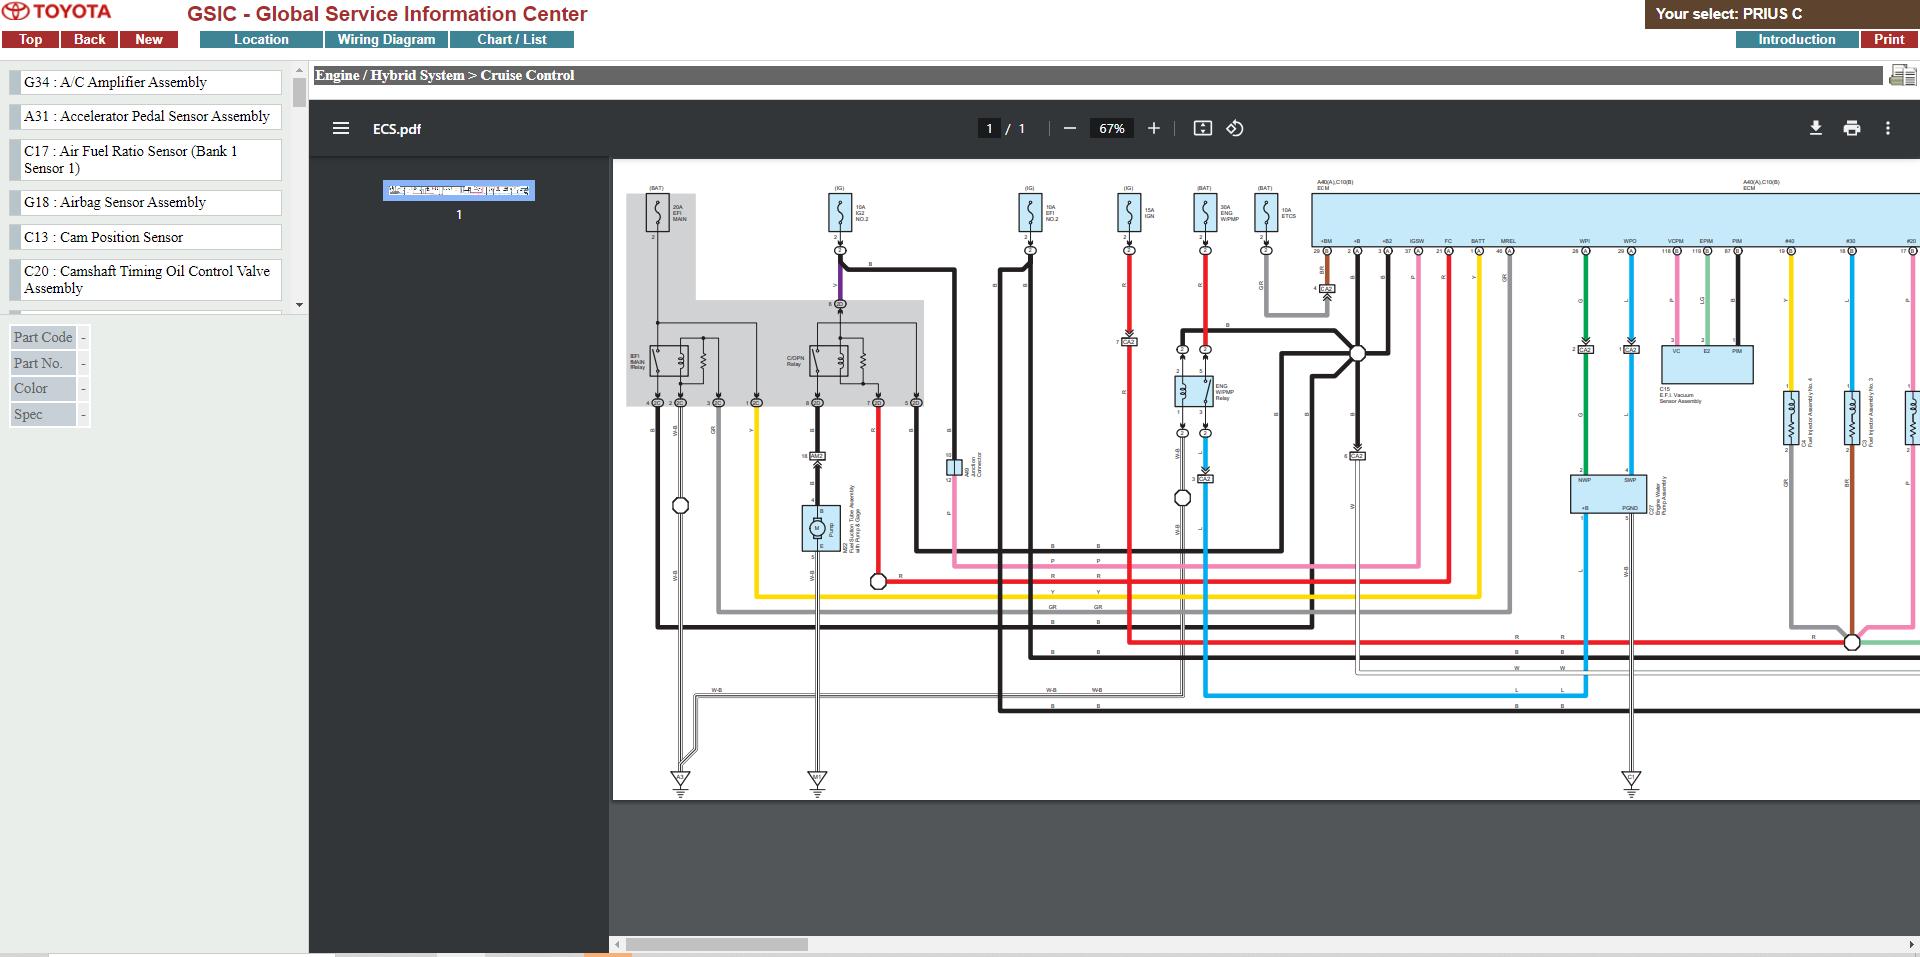Click the ENG W/PMP Relay symbol
The width and height of the screenshot is (1920, 957).
[x=1194, y=391]
